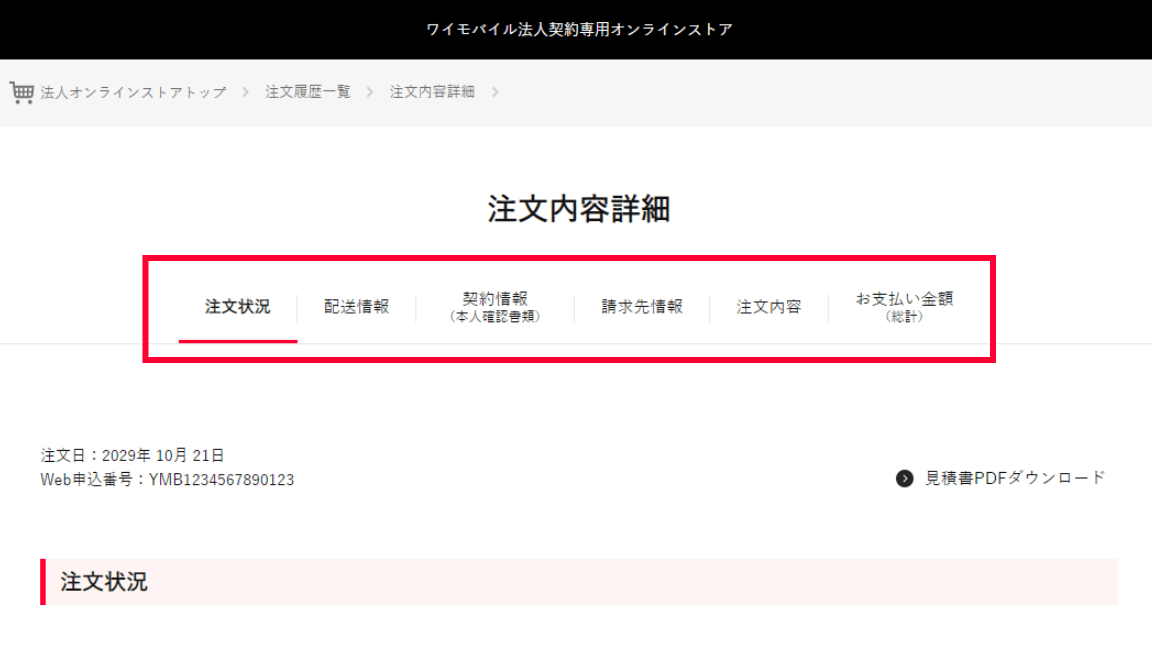This screenshot has height=648, width=1152.
Task: Click the ワイモバイル法人契約専用オンラインストア header title
Action: [579, 29]
